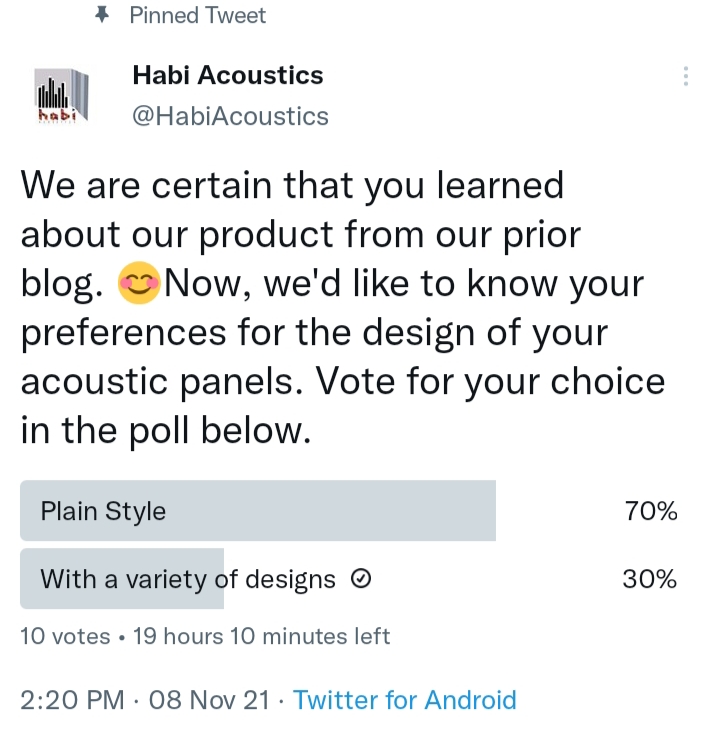
Task: Click the word 'blog.' in the tweet
Action: (x=62, y=285)
